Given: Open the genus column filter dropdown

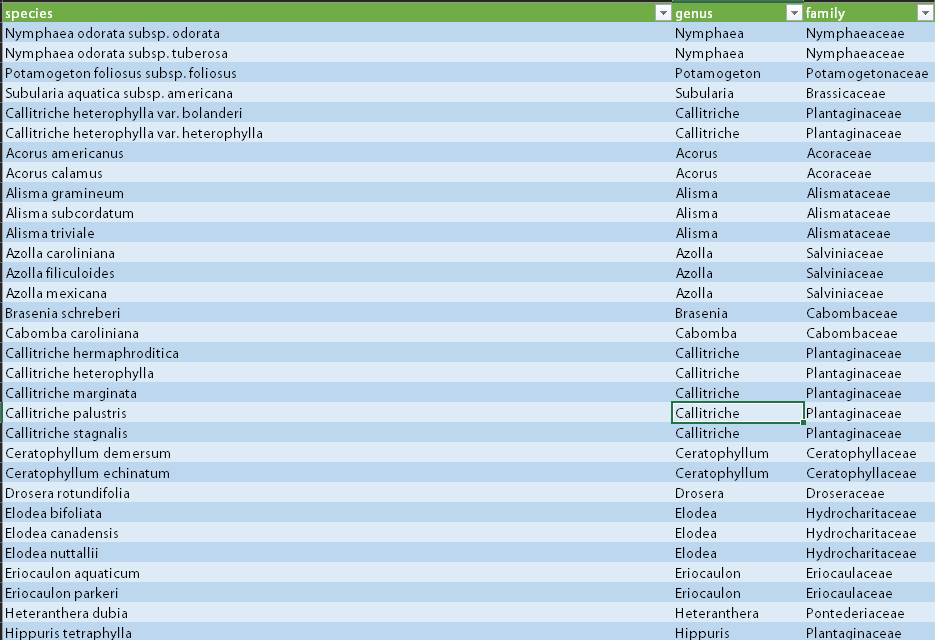Looking at the screenshot, I should 794,13.
